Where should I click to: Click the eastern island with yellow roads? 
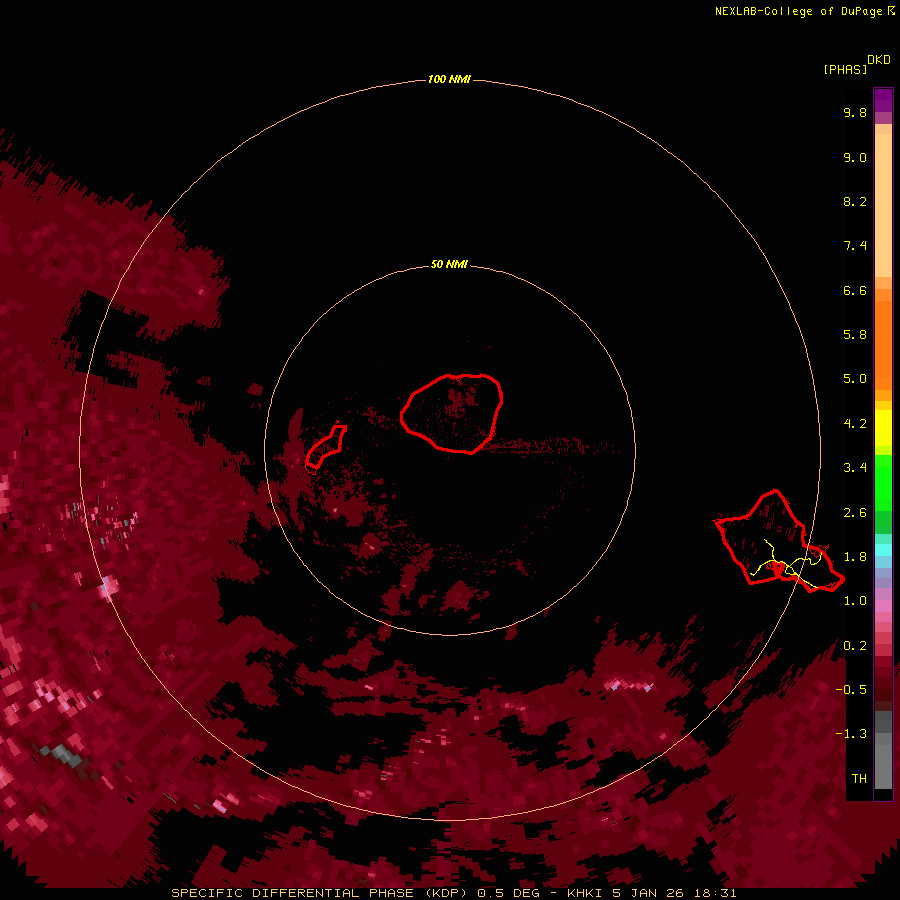coord(778,541)
